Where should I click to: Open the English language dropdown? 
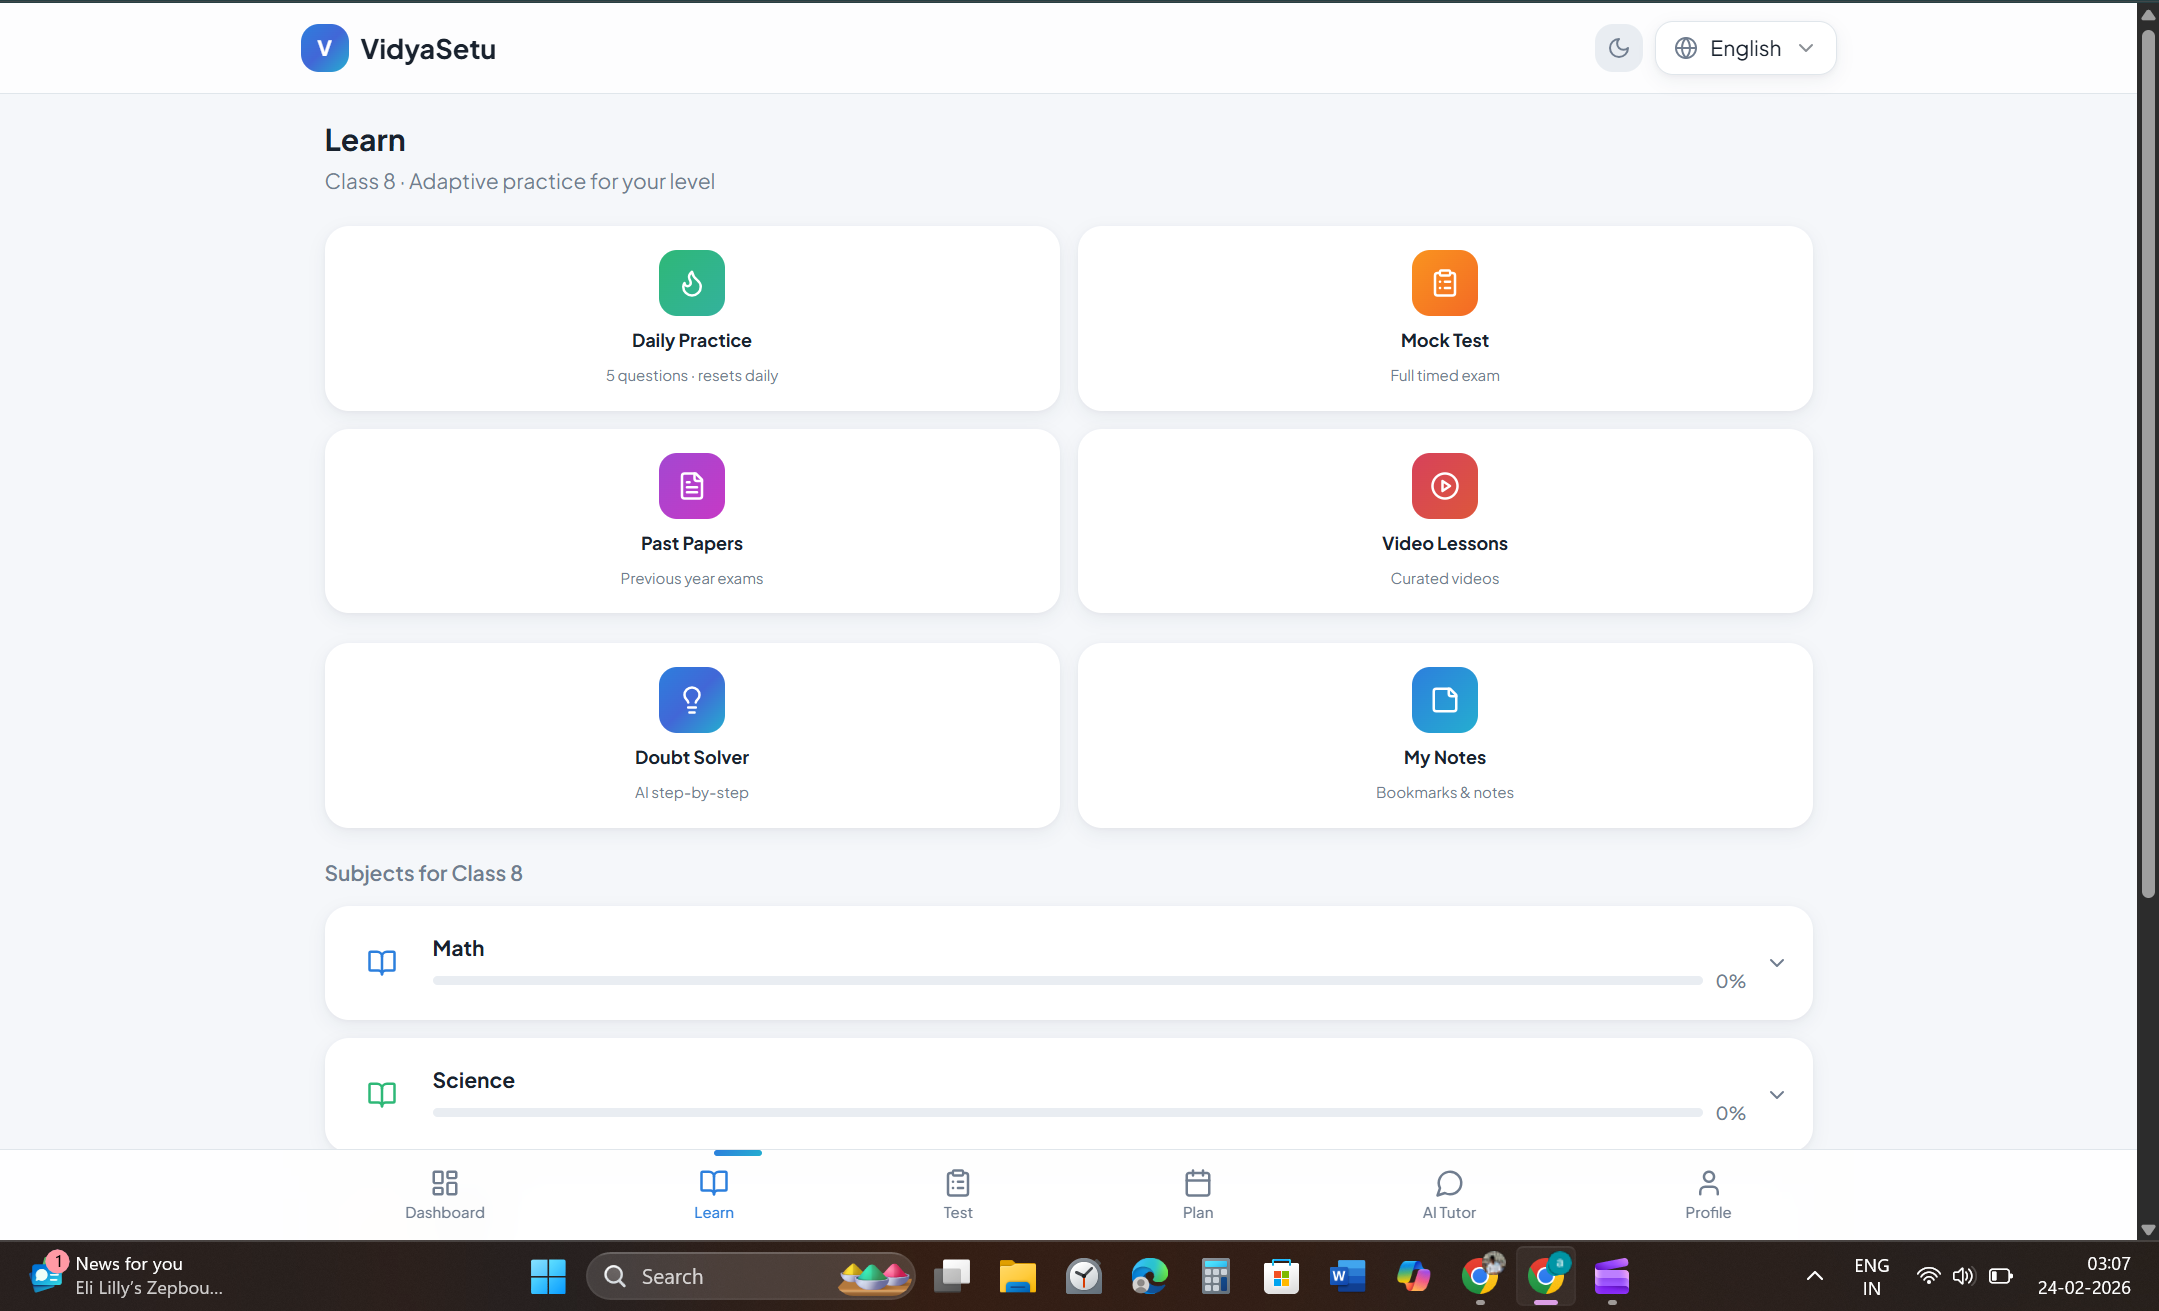click(1745, 48)
